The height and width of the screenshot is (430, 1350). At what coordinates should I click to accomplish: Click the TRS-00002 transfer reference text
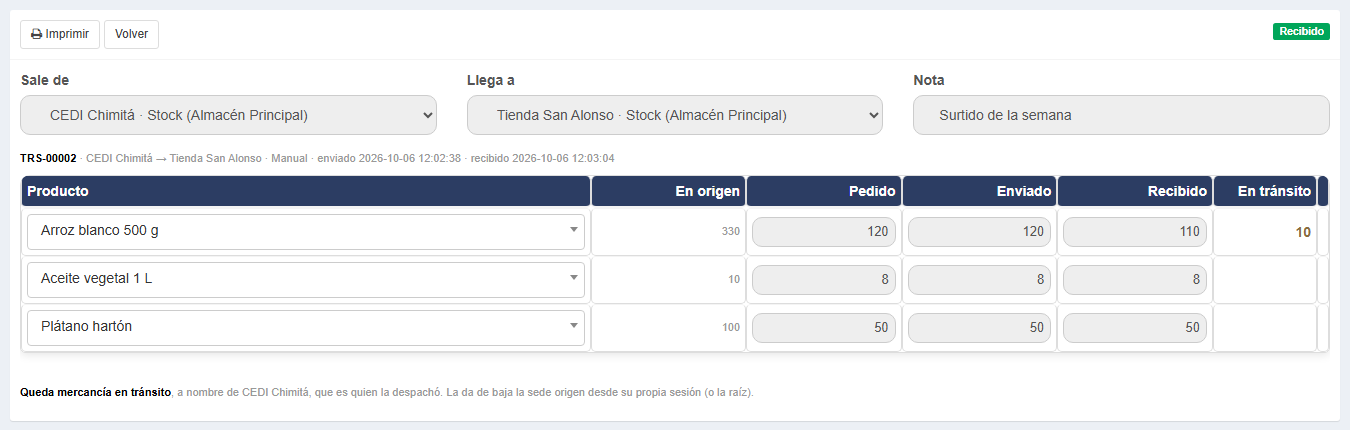pos(48,158)
